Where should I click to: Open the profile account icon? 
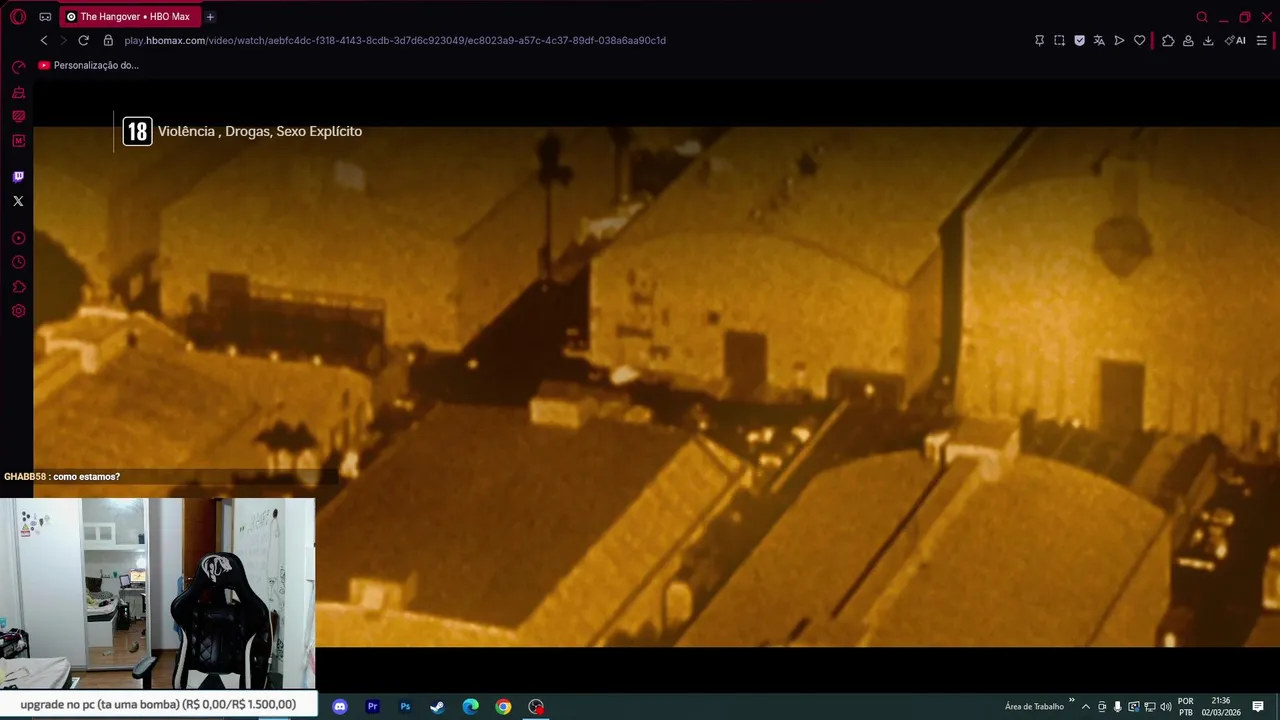(1188, 40)
